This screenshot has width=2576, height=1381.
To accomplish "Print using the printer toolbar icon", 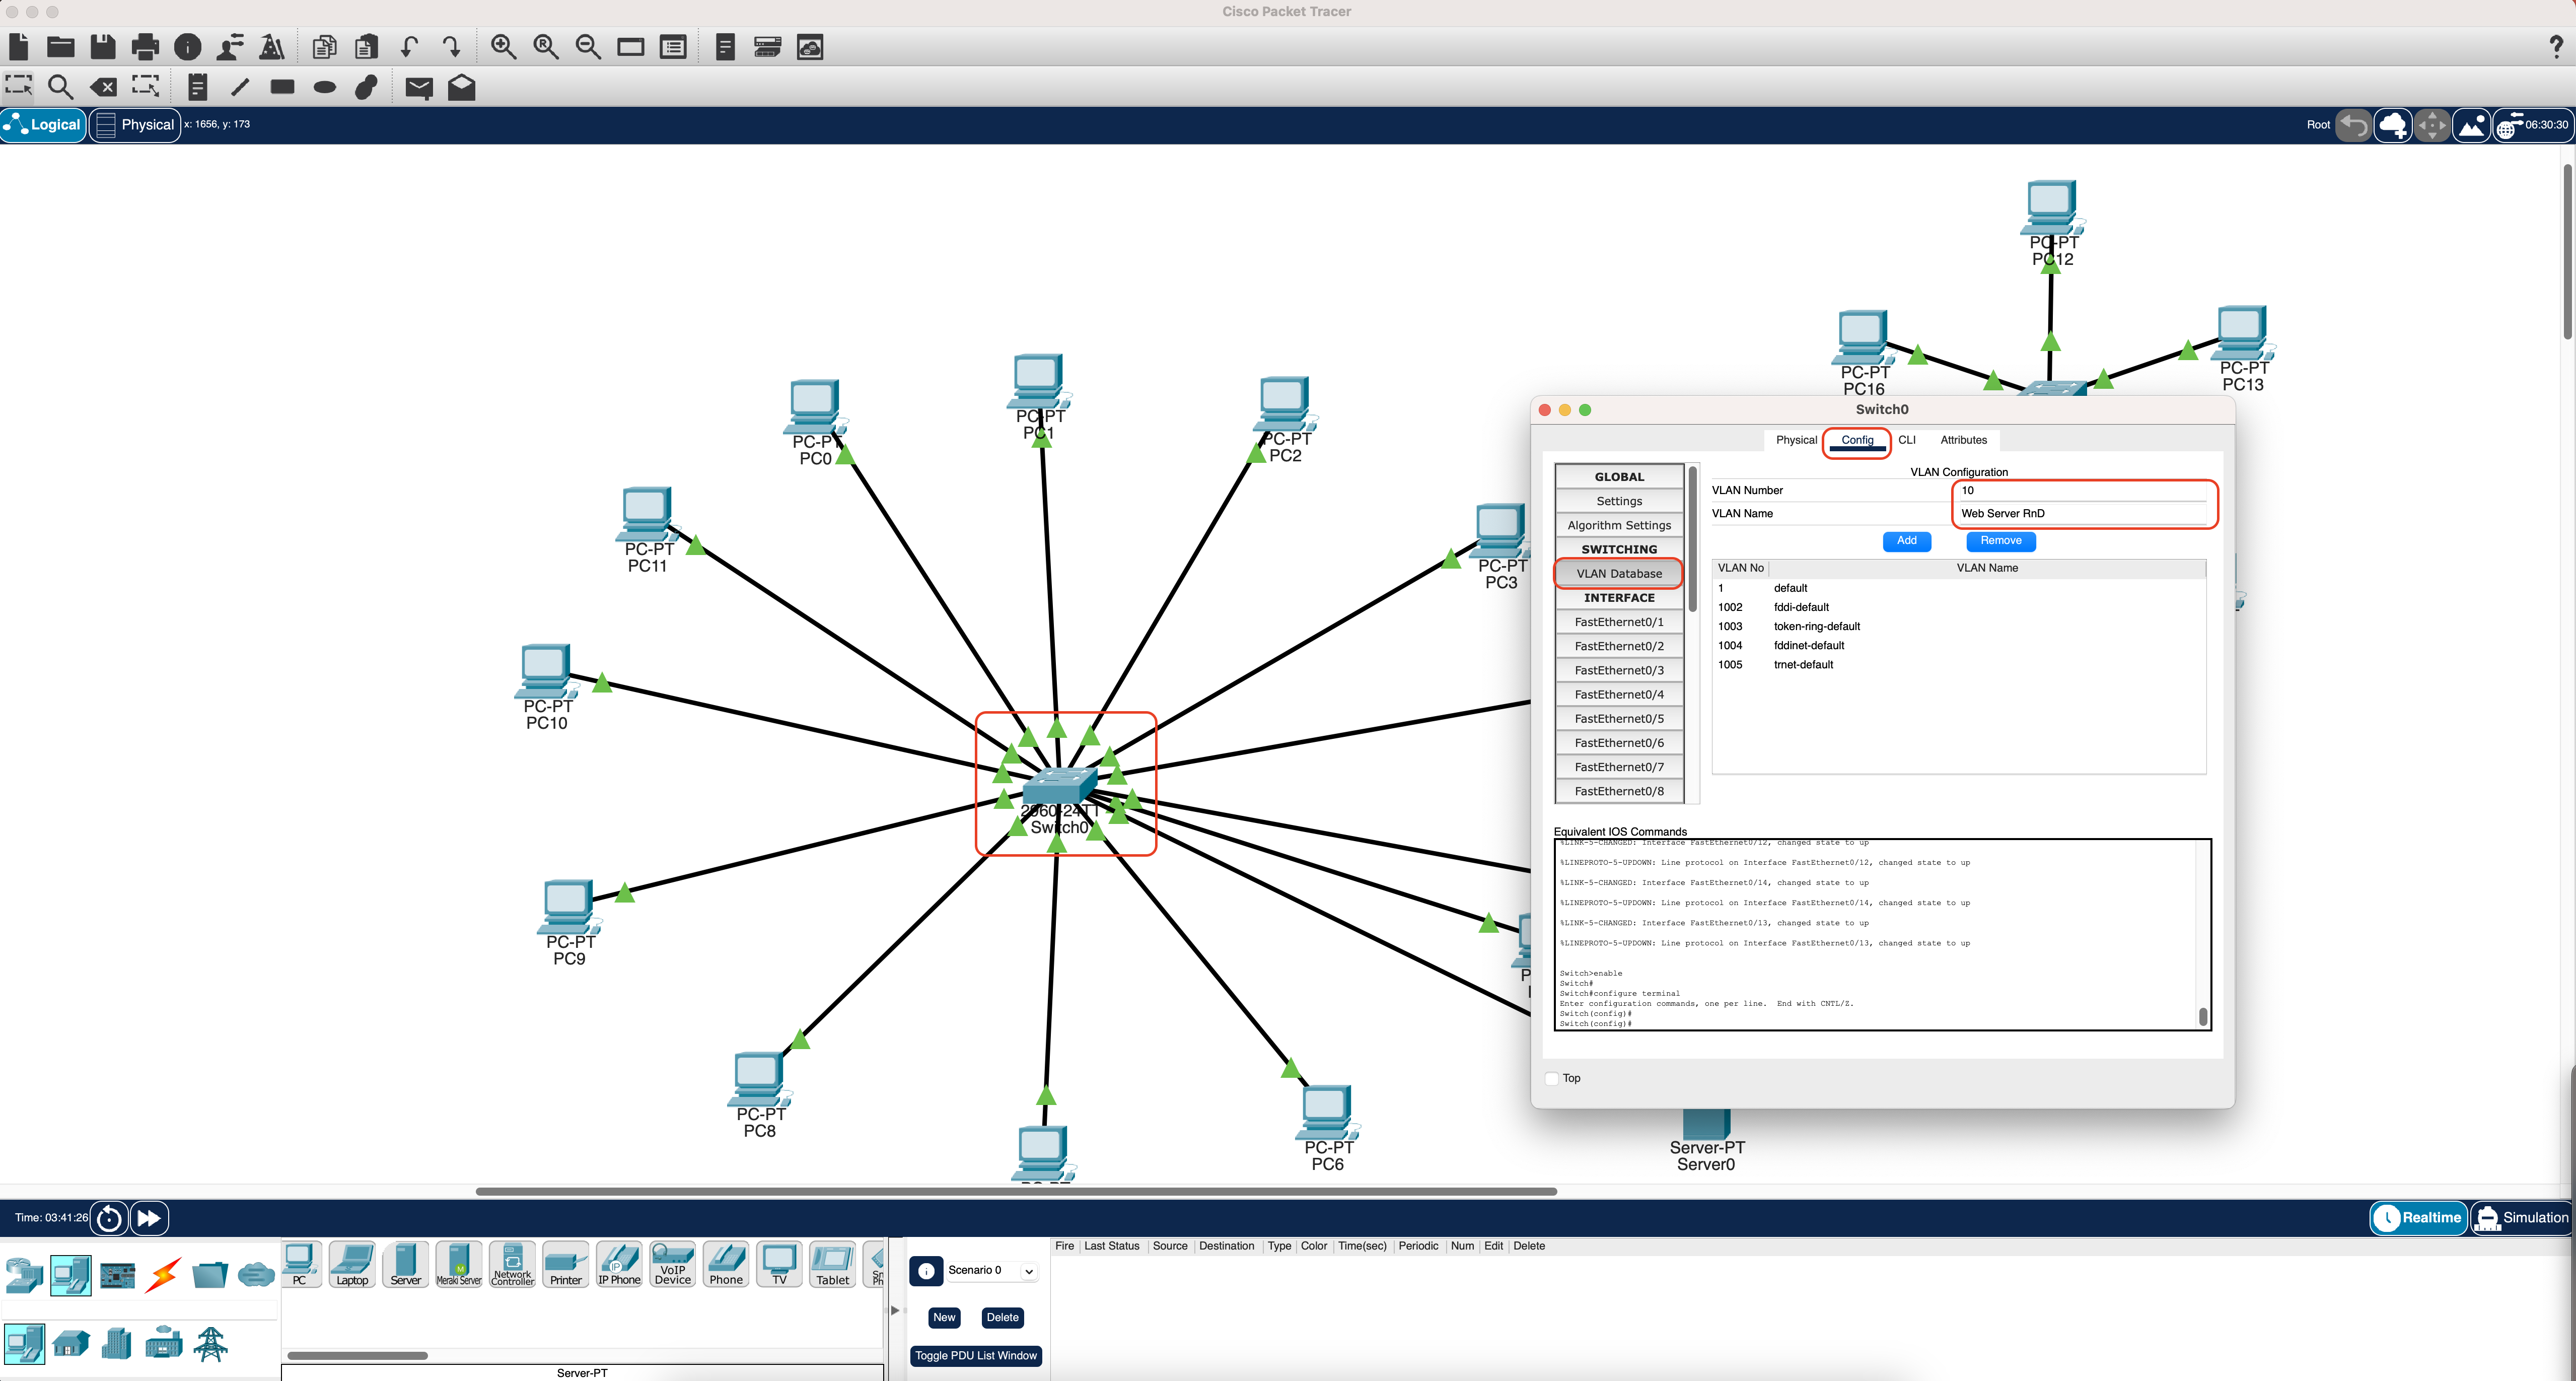I will (145, 47).
